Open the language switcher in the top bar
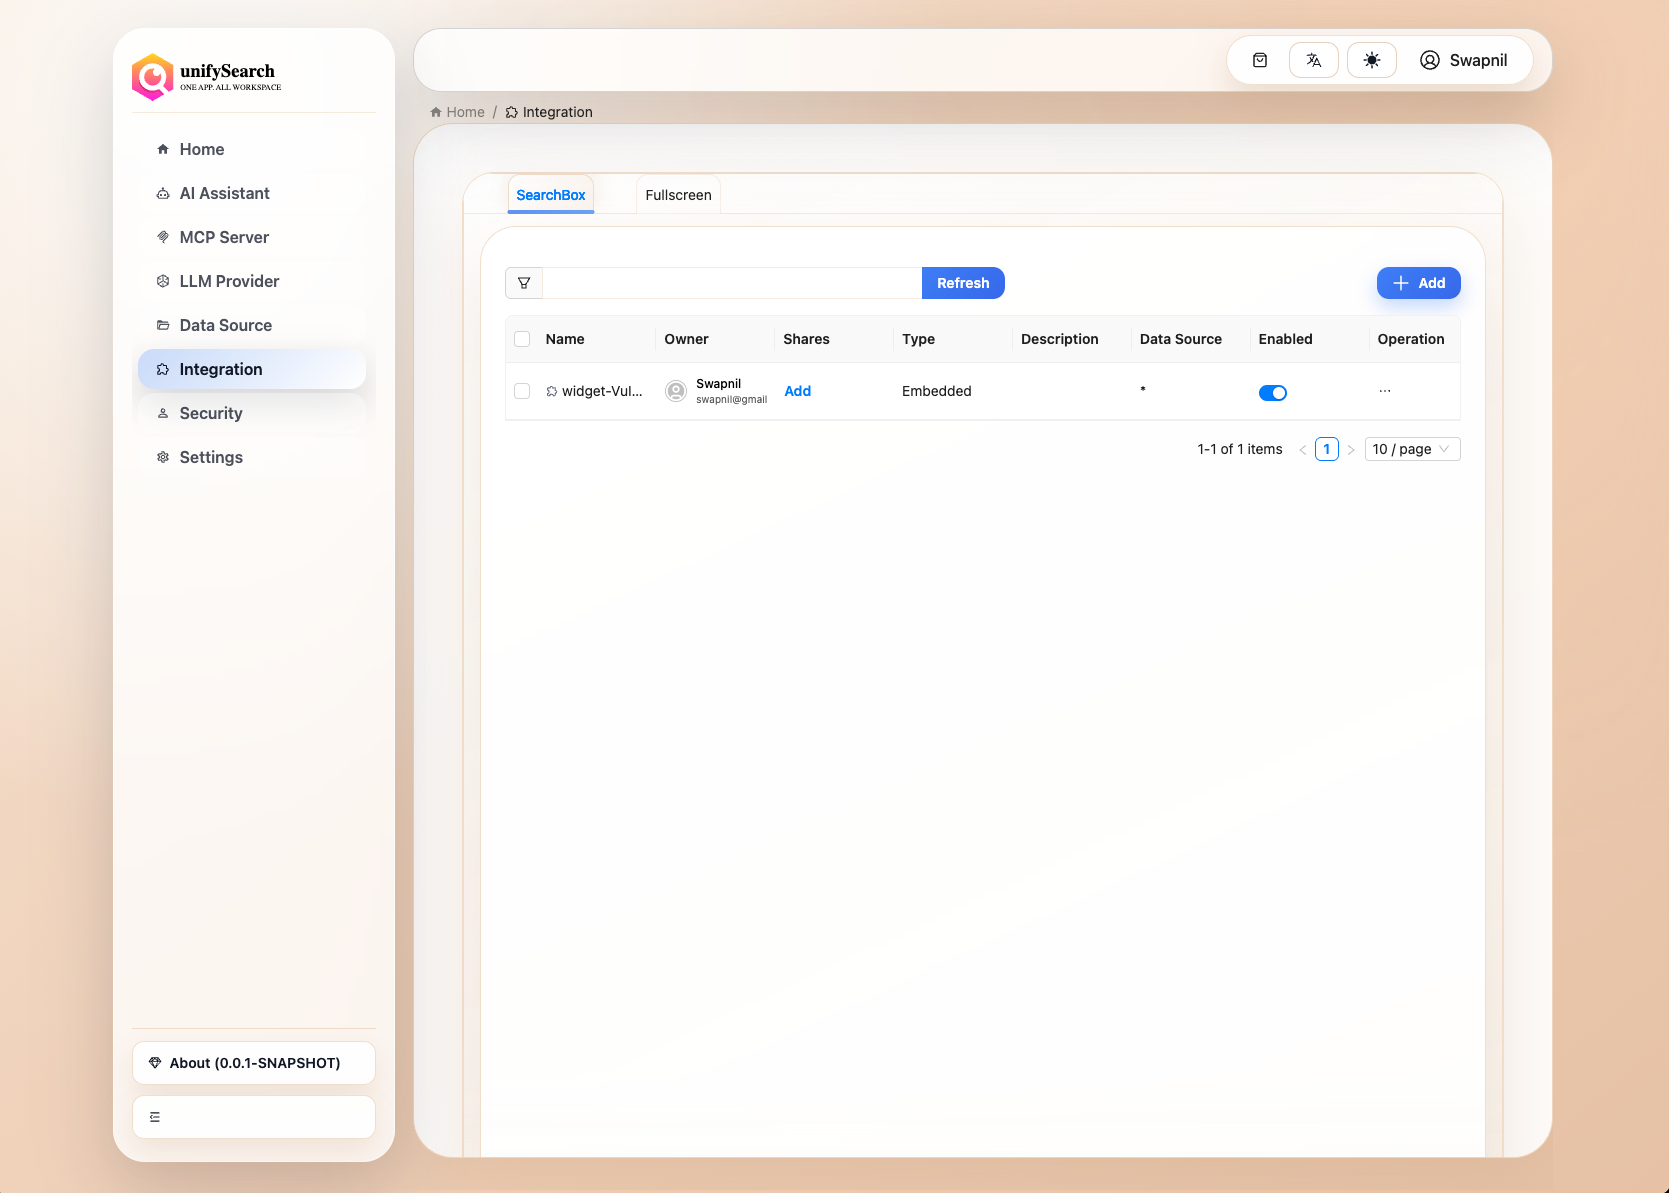Viewport: 1669px width, 1193px height. [1313, 59]
